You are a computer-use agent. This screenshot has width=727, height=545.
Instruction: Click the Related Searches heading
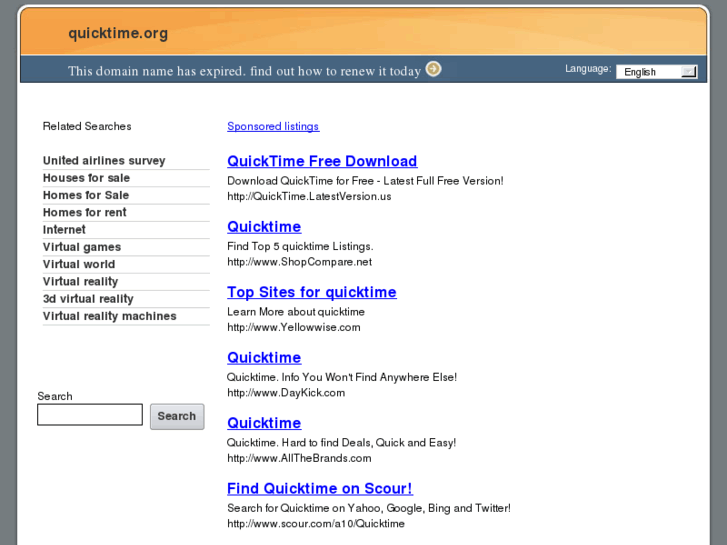tap(87, 126)
